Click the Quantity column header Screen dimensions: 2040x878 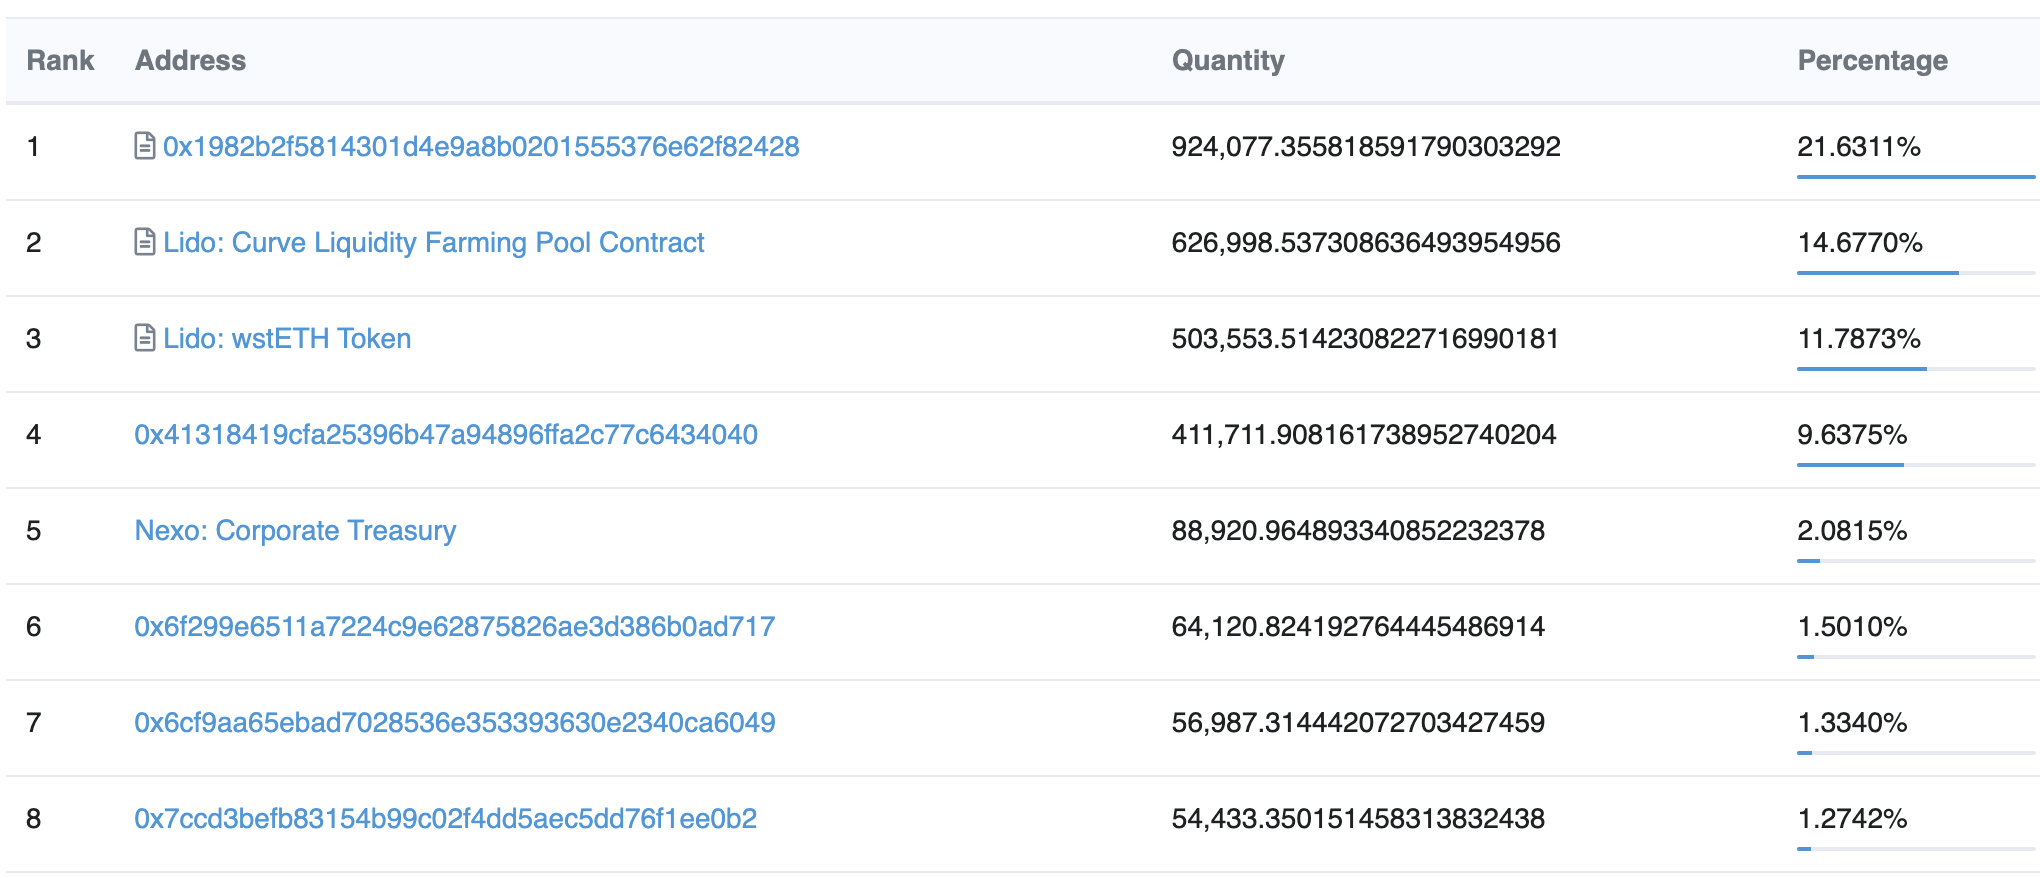pos(1228,61)
